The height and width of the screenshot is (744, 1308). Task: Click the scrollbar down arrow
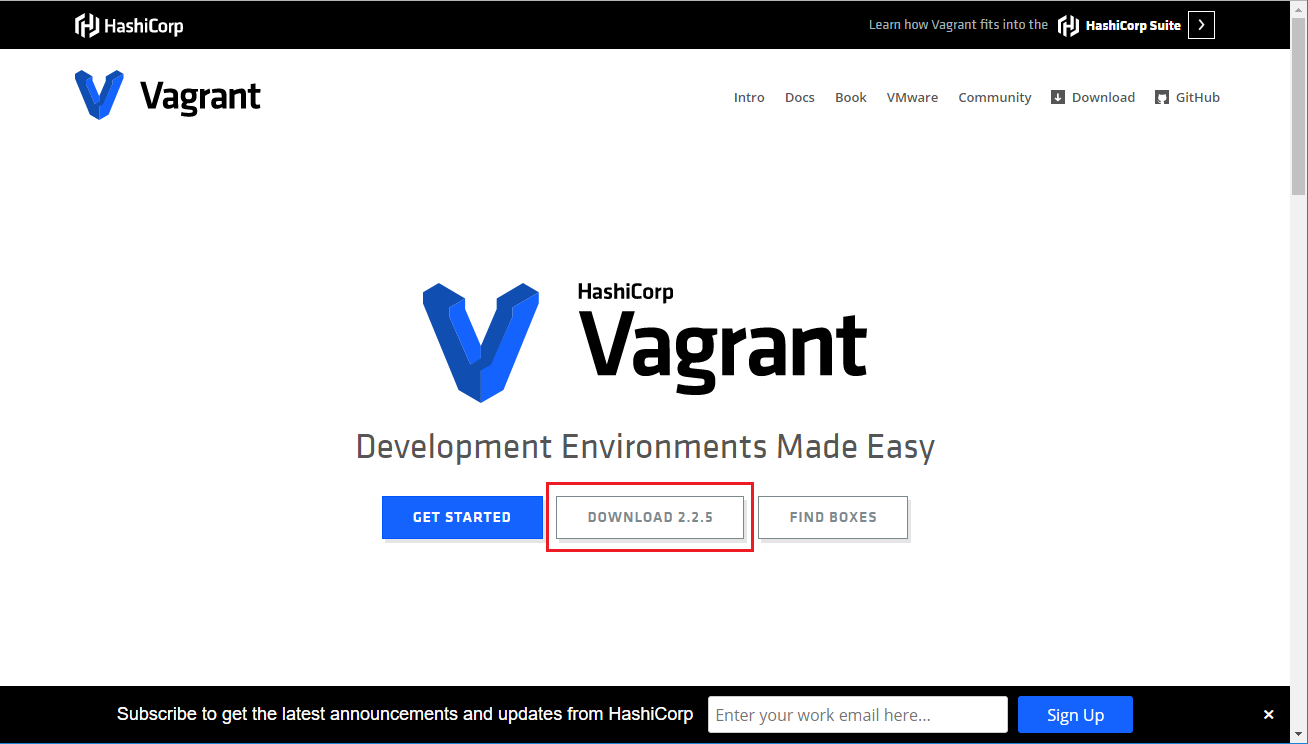1298,735
